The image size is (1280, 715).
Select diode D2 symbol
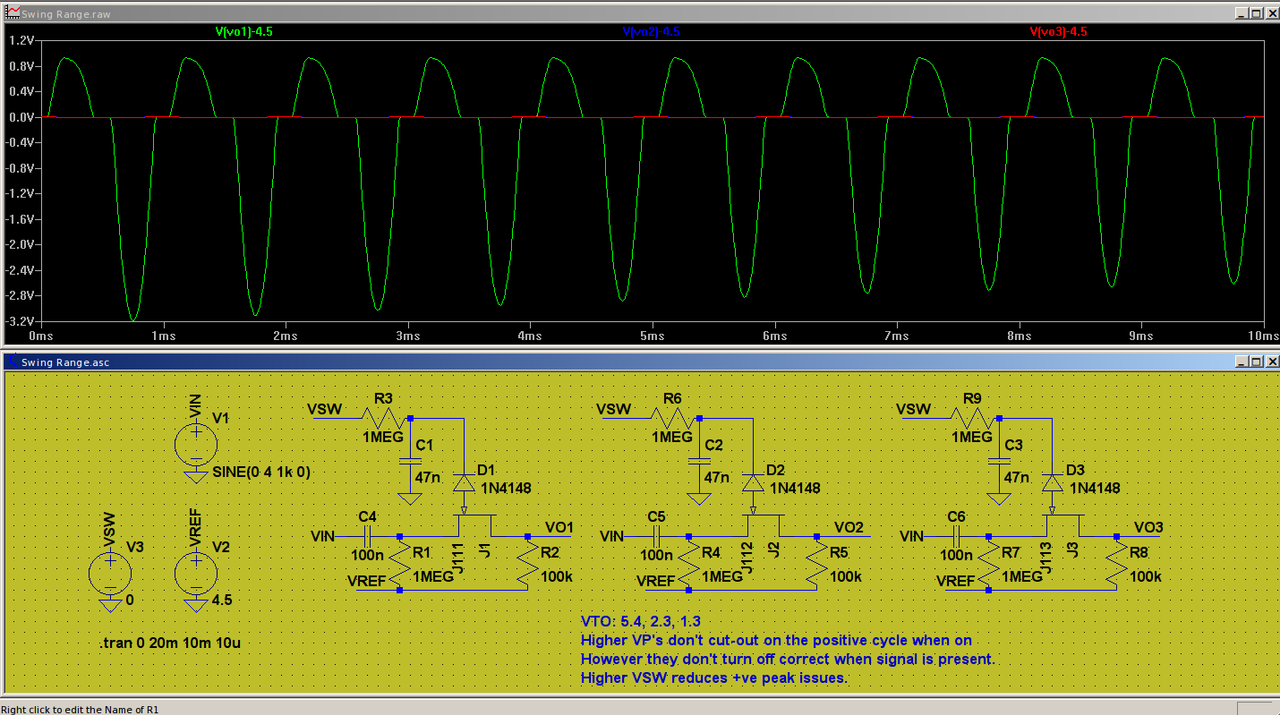click(753, 482)
